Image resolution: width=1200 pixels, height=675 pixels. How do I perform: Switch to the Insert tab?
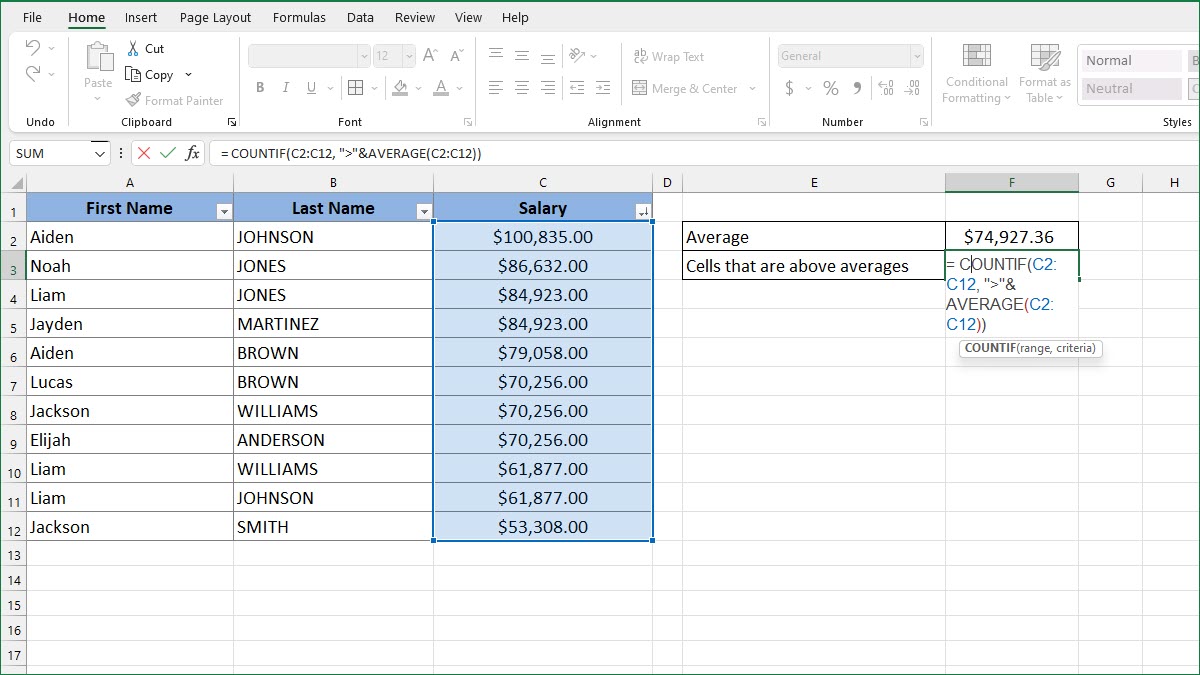(141, 17)
